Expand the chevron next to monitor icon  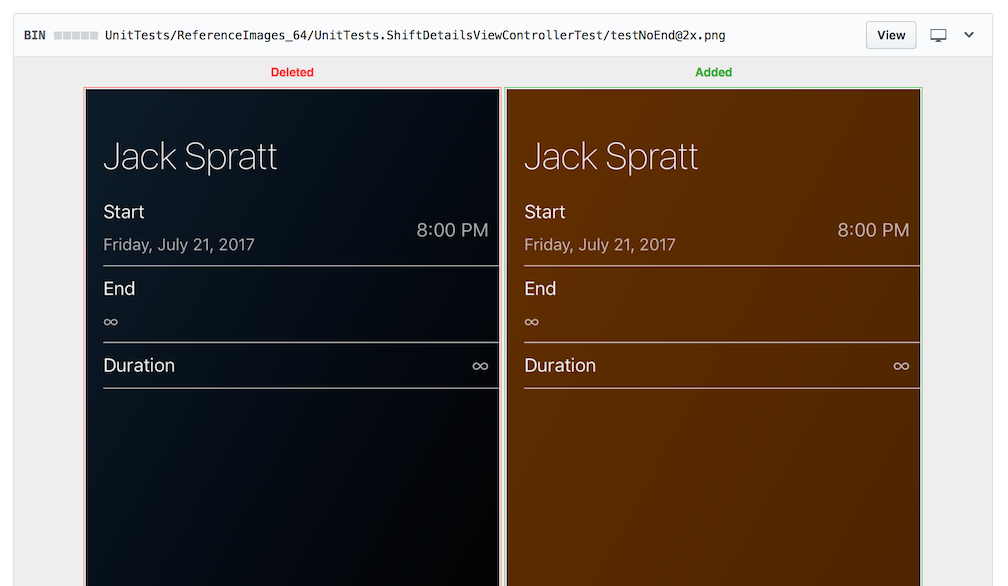point(968,35)
